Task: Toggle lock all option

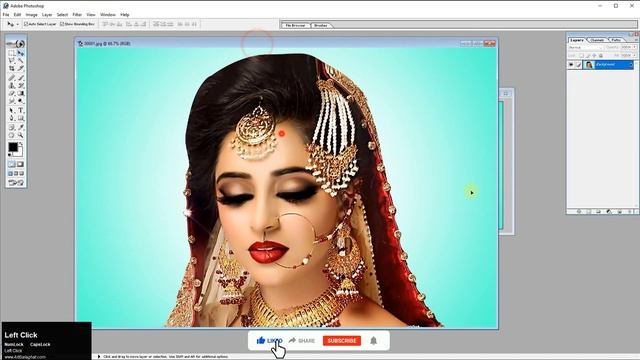Action: (601, 55)
